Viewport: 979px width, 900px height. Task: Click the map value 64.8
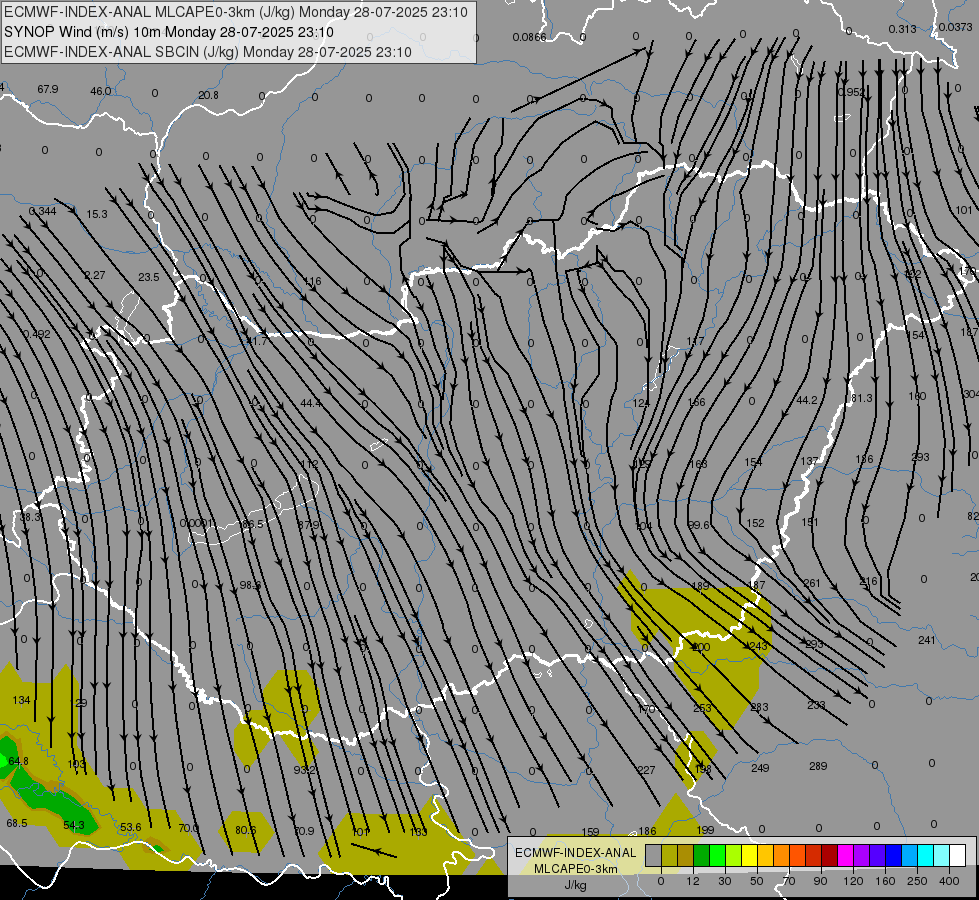pos(18,761)
